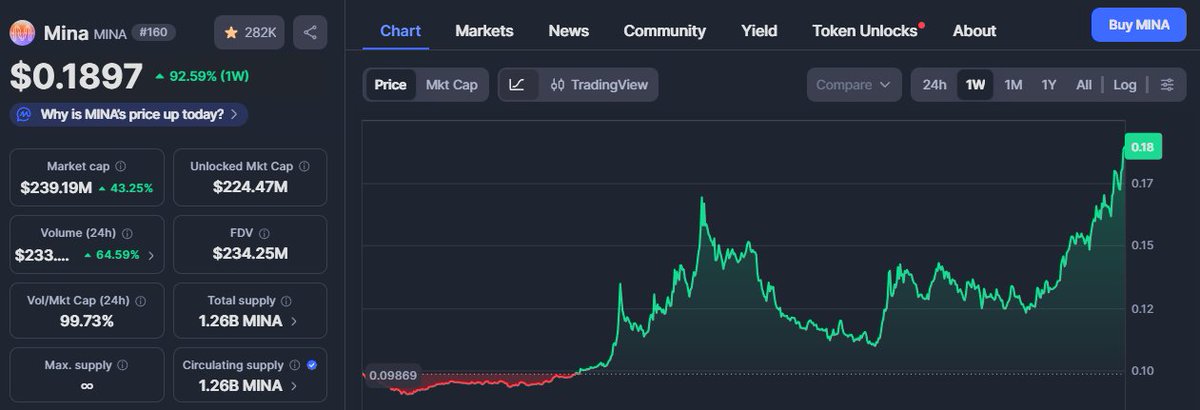This screenshot has width=1200, height=410.
Task: Expand Total supply 1.26B MINA chevron
Action: (x=293, y=321)
